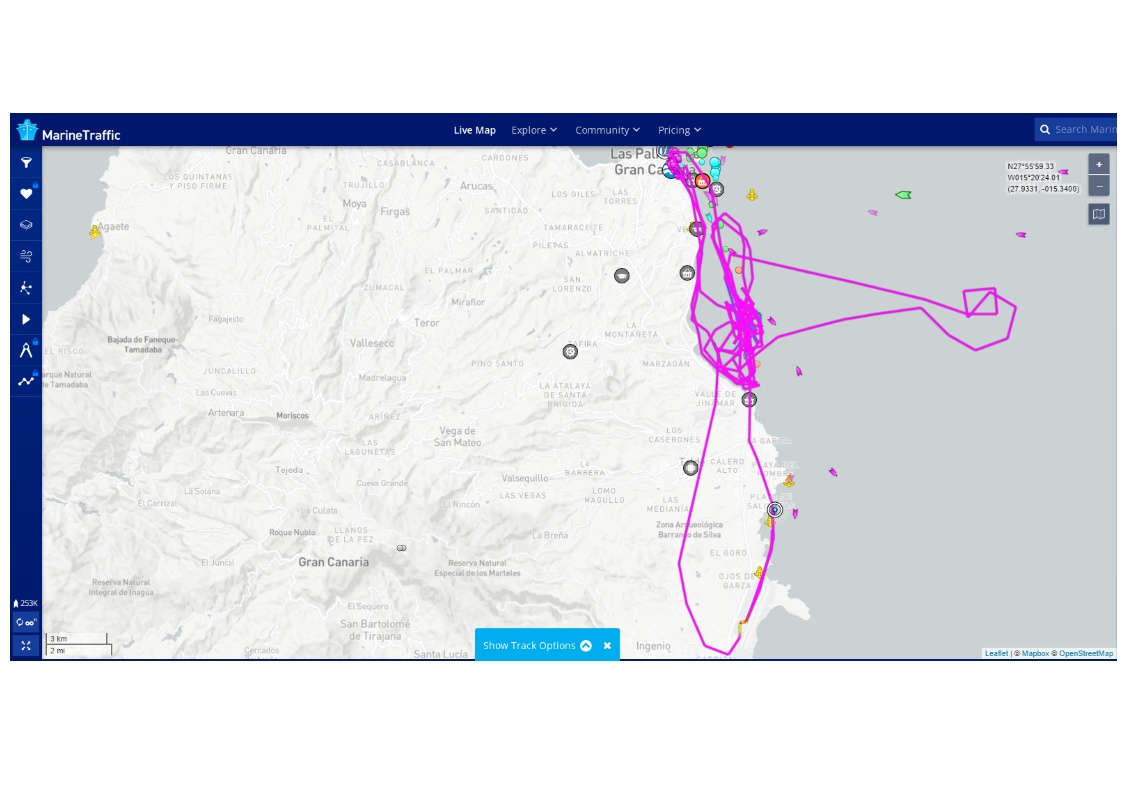The image size is (1123, 794).
Task: Open the OpenStreetMap attribution link
Action: [1086, 653]
